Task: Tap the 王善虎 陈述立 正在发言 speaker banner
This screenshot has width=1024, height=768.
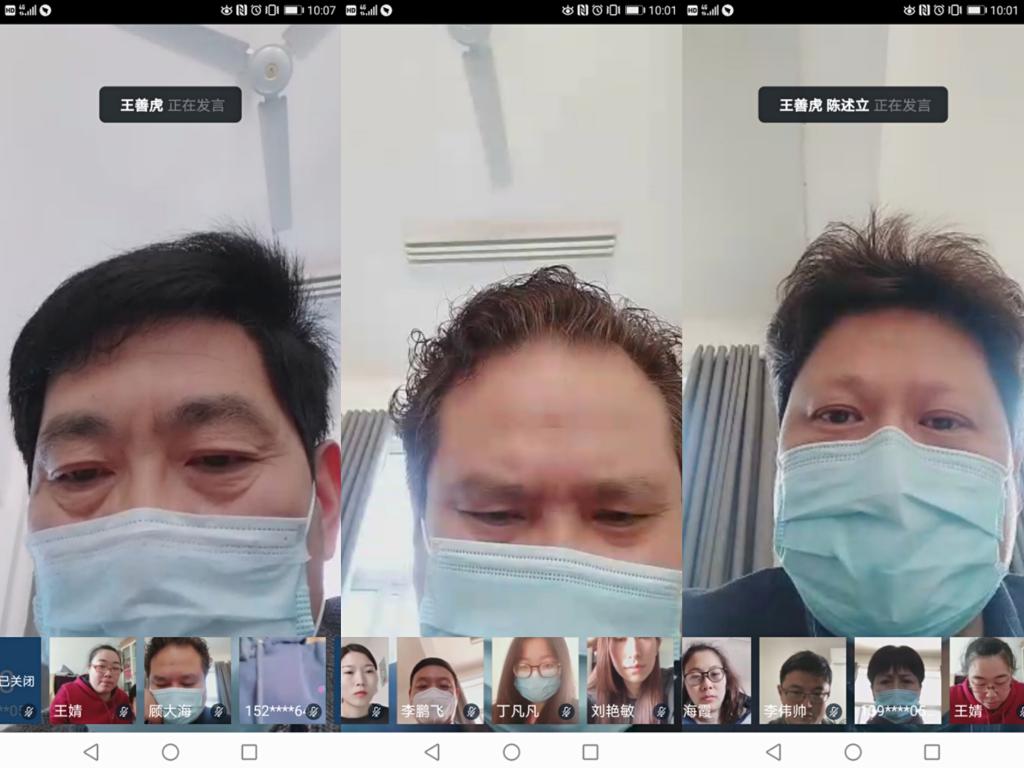Action: [x=852, y=105]
